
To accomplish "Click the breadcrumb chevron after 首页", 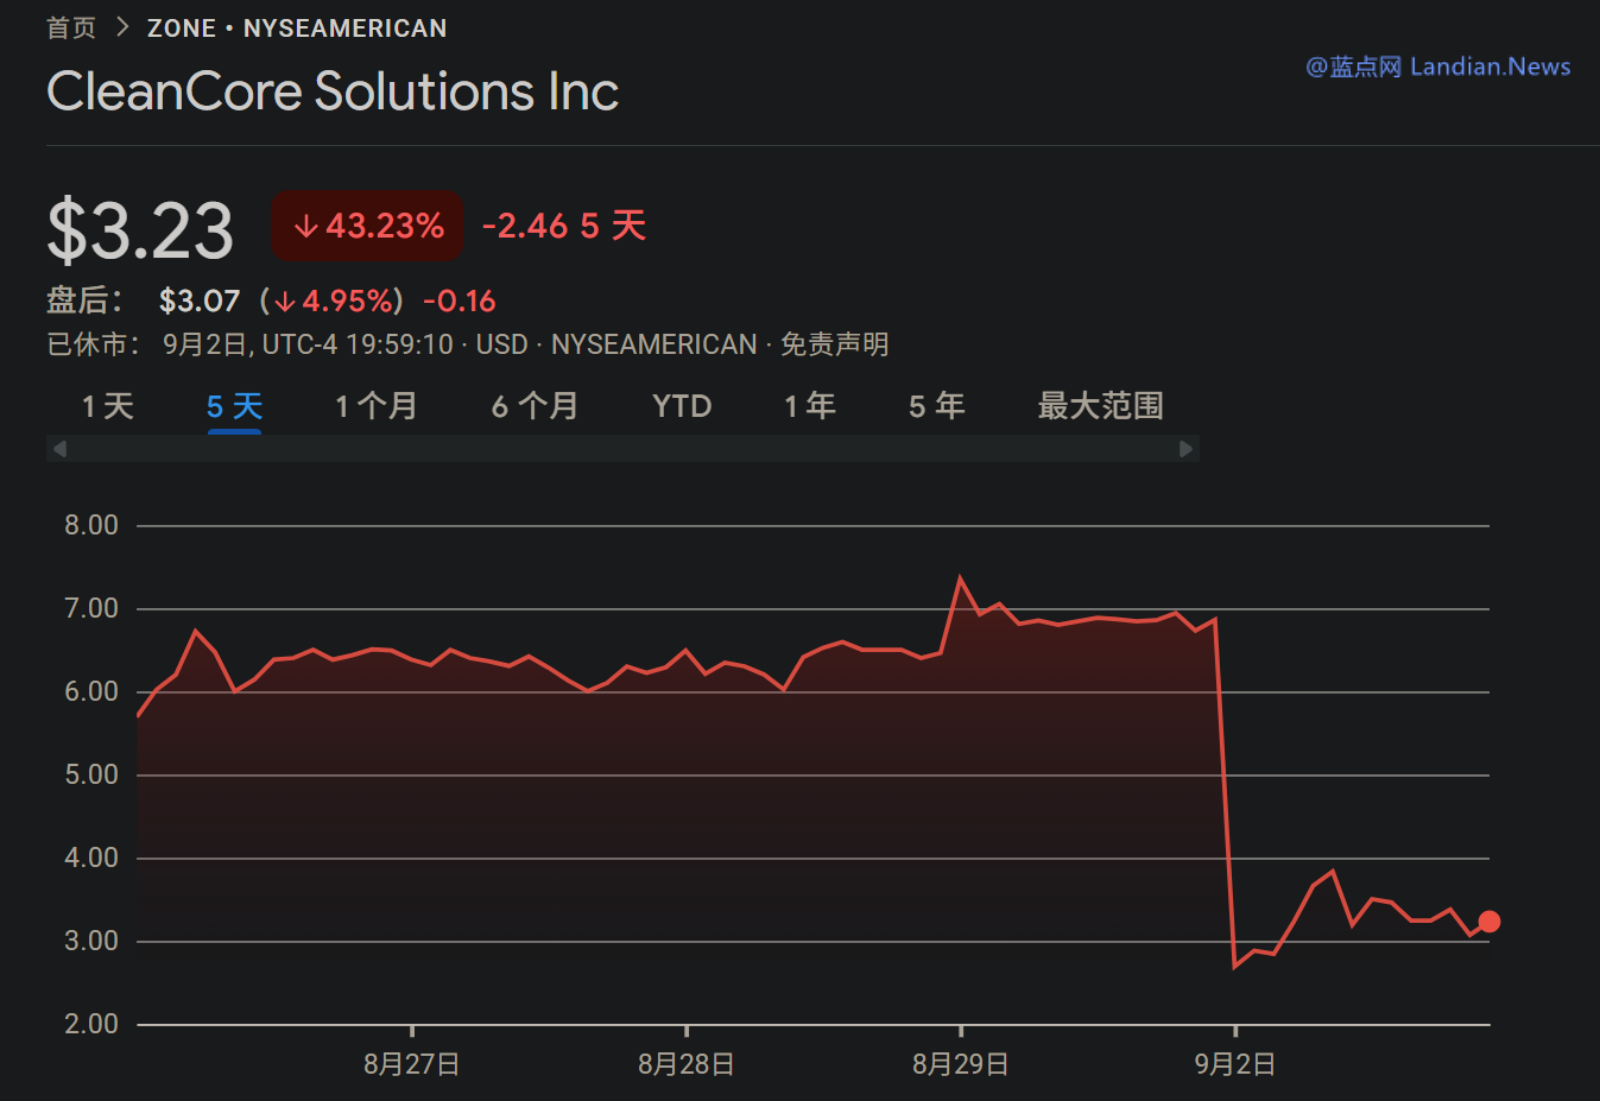I will pos(122,28).
